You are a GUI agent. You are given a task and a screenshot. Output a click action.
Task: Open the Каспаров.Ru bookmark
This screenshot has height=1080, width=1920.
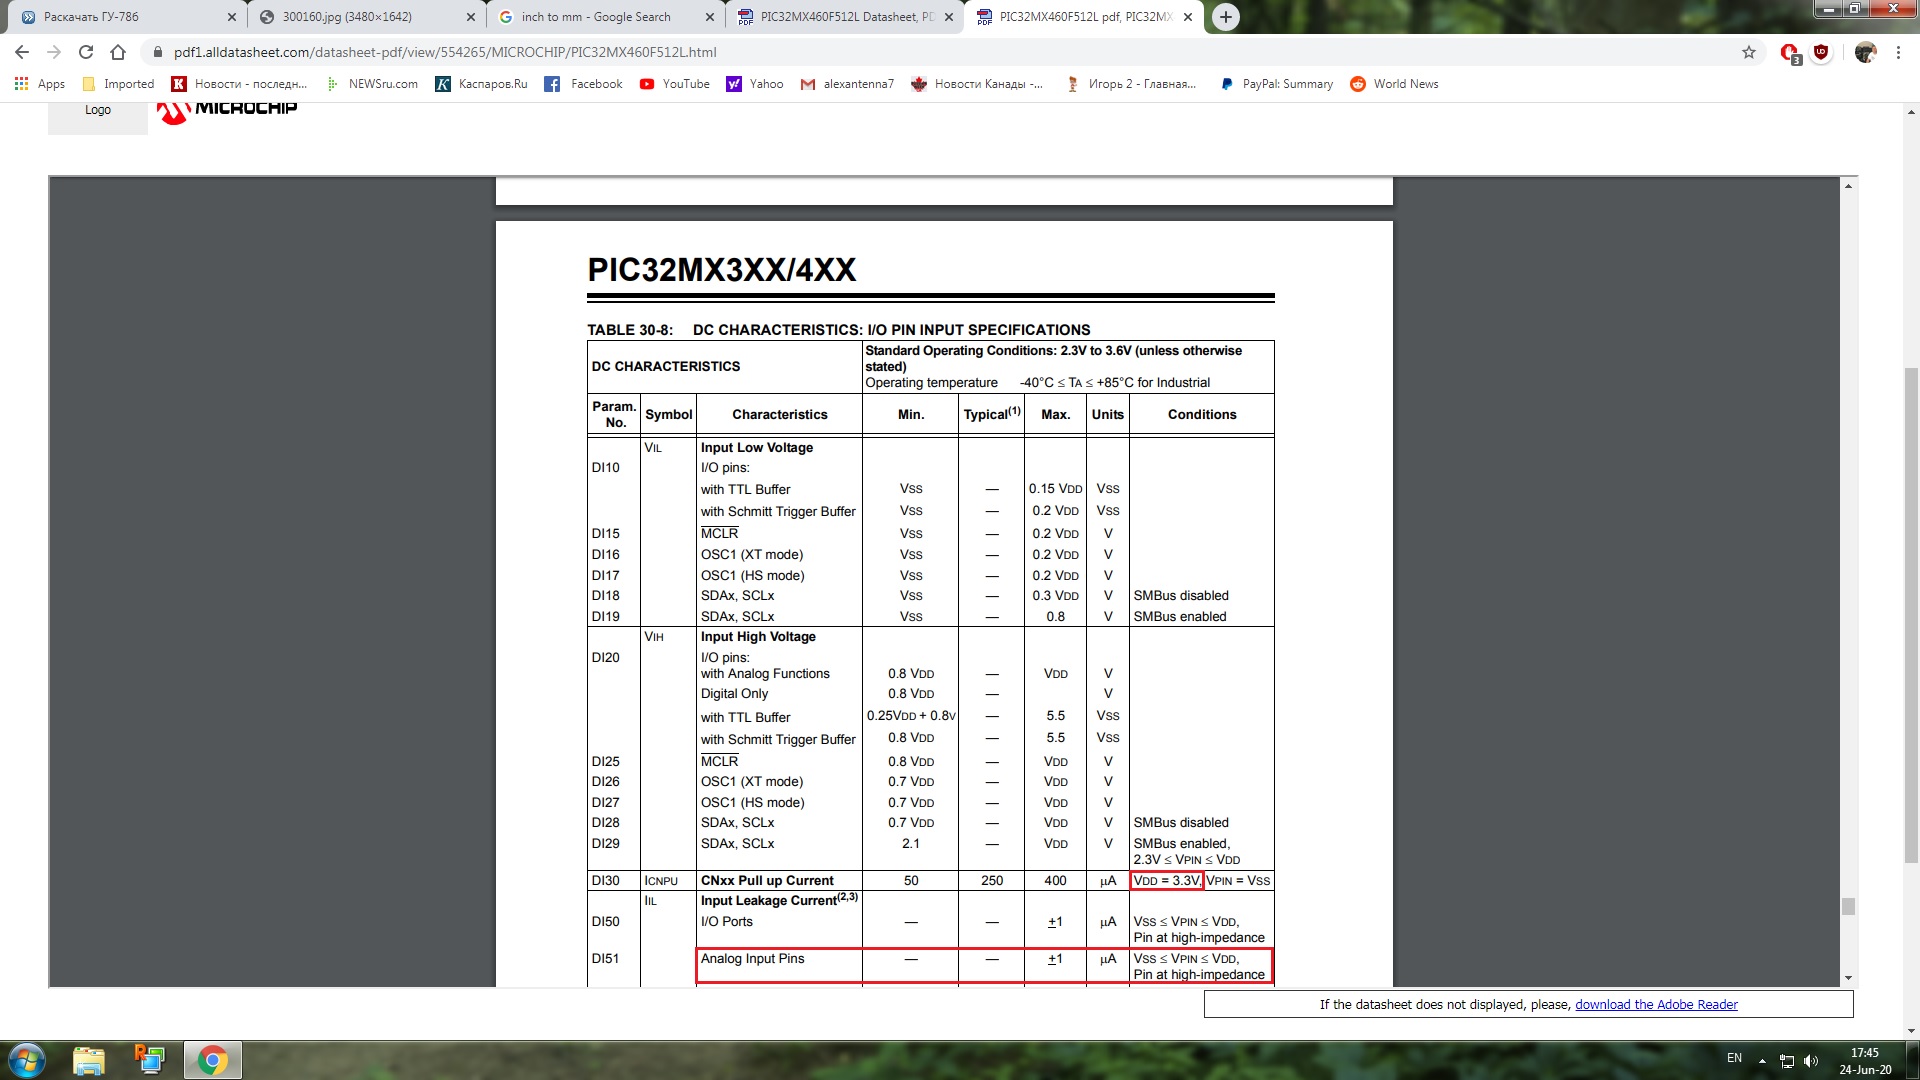click(x=481, y=84)
